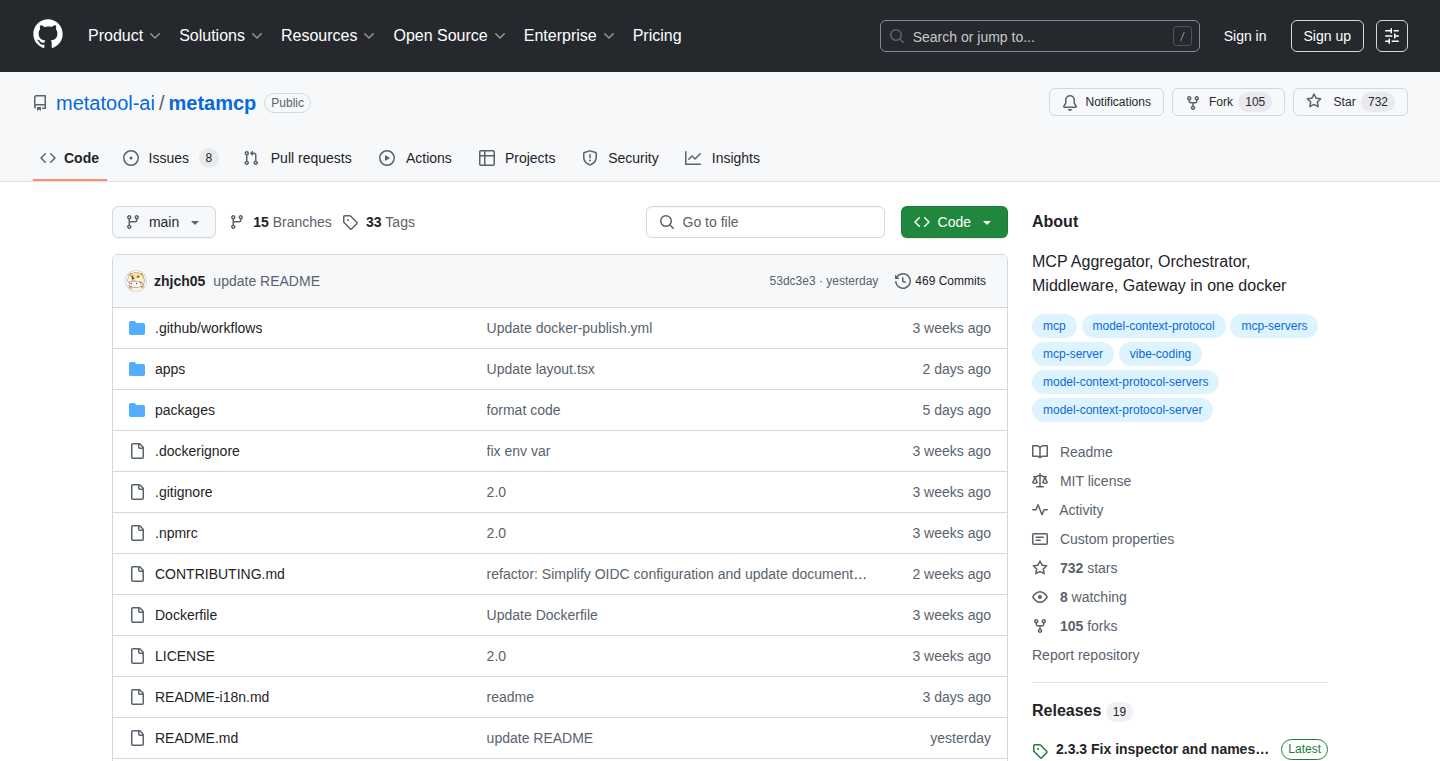Viewport: 1440px width, 761px height.
Task: Open the green Code dropdown button
Action: [x=954, y=222]
